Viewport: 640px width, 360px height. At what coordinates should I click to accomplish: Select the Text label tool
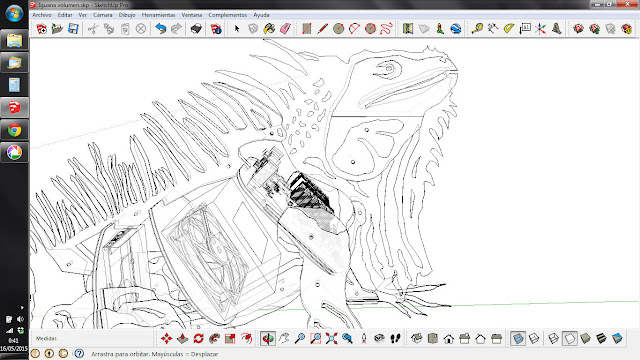pos(525,29)
